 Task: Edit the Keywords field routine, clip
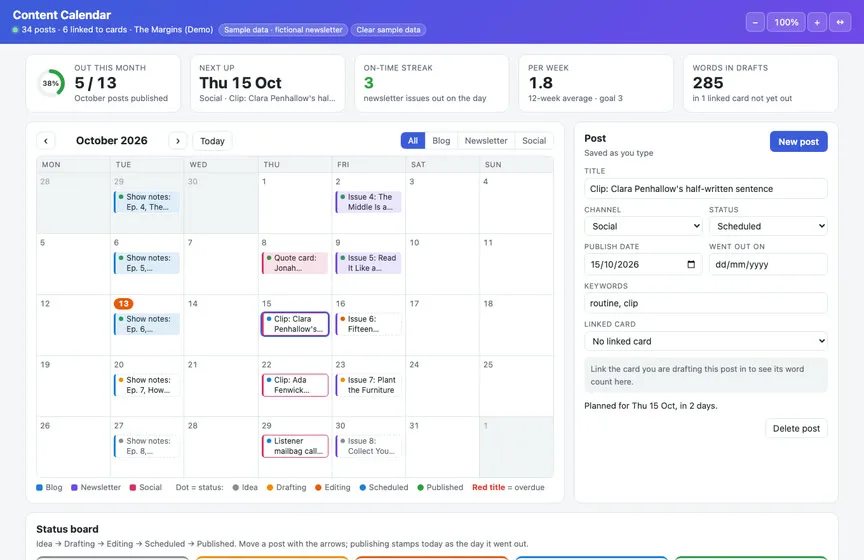pyautogui.click(x=706, y=303)
